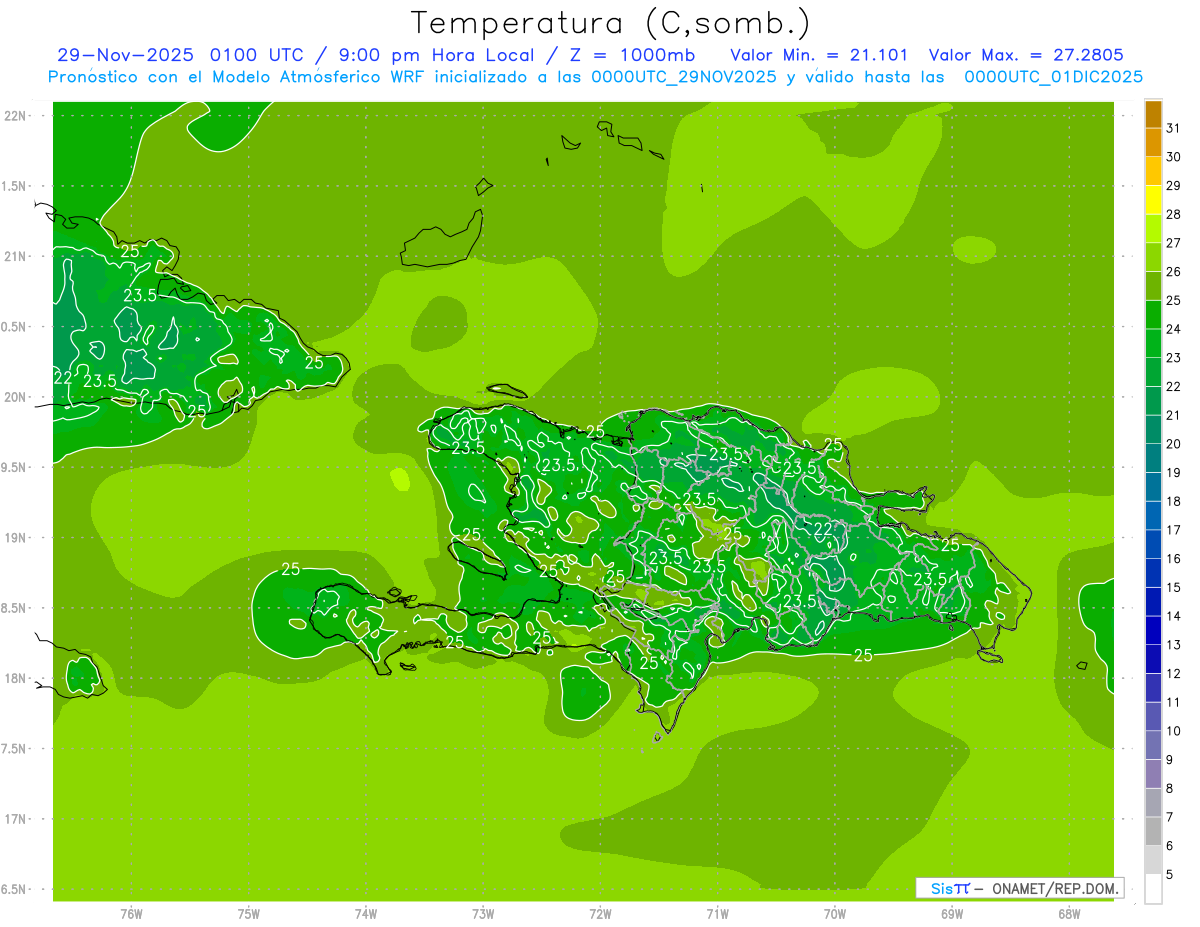
Task: Click the "71W" longitude axis label
Action: click(717, 914)
